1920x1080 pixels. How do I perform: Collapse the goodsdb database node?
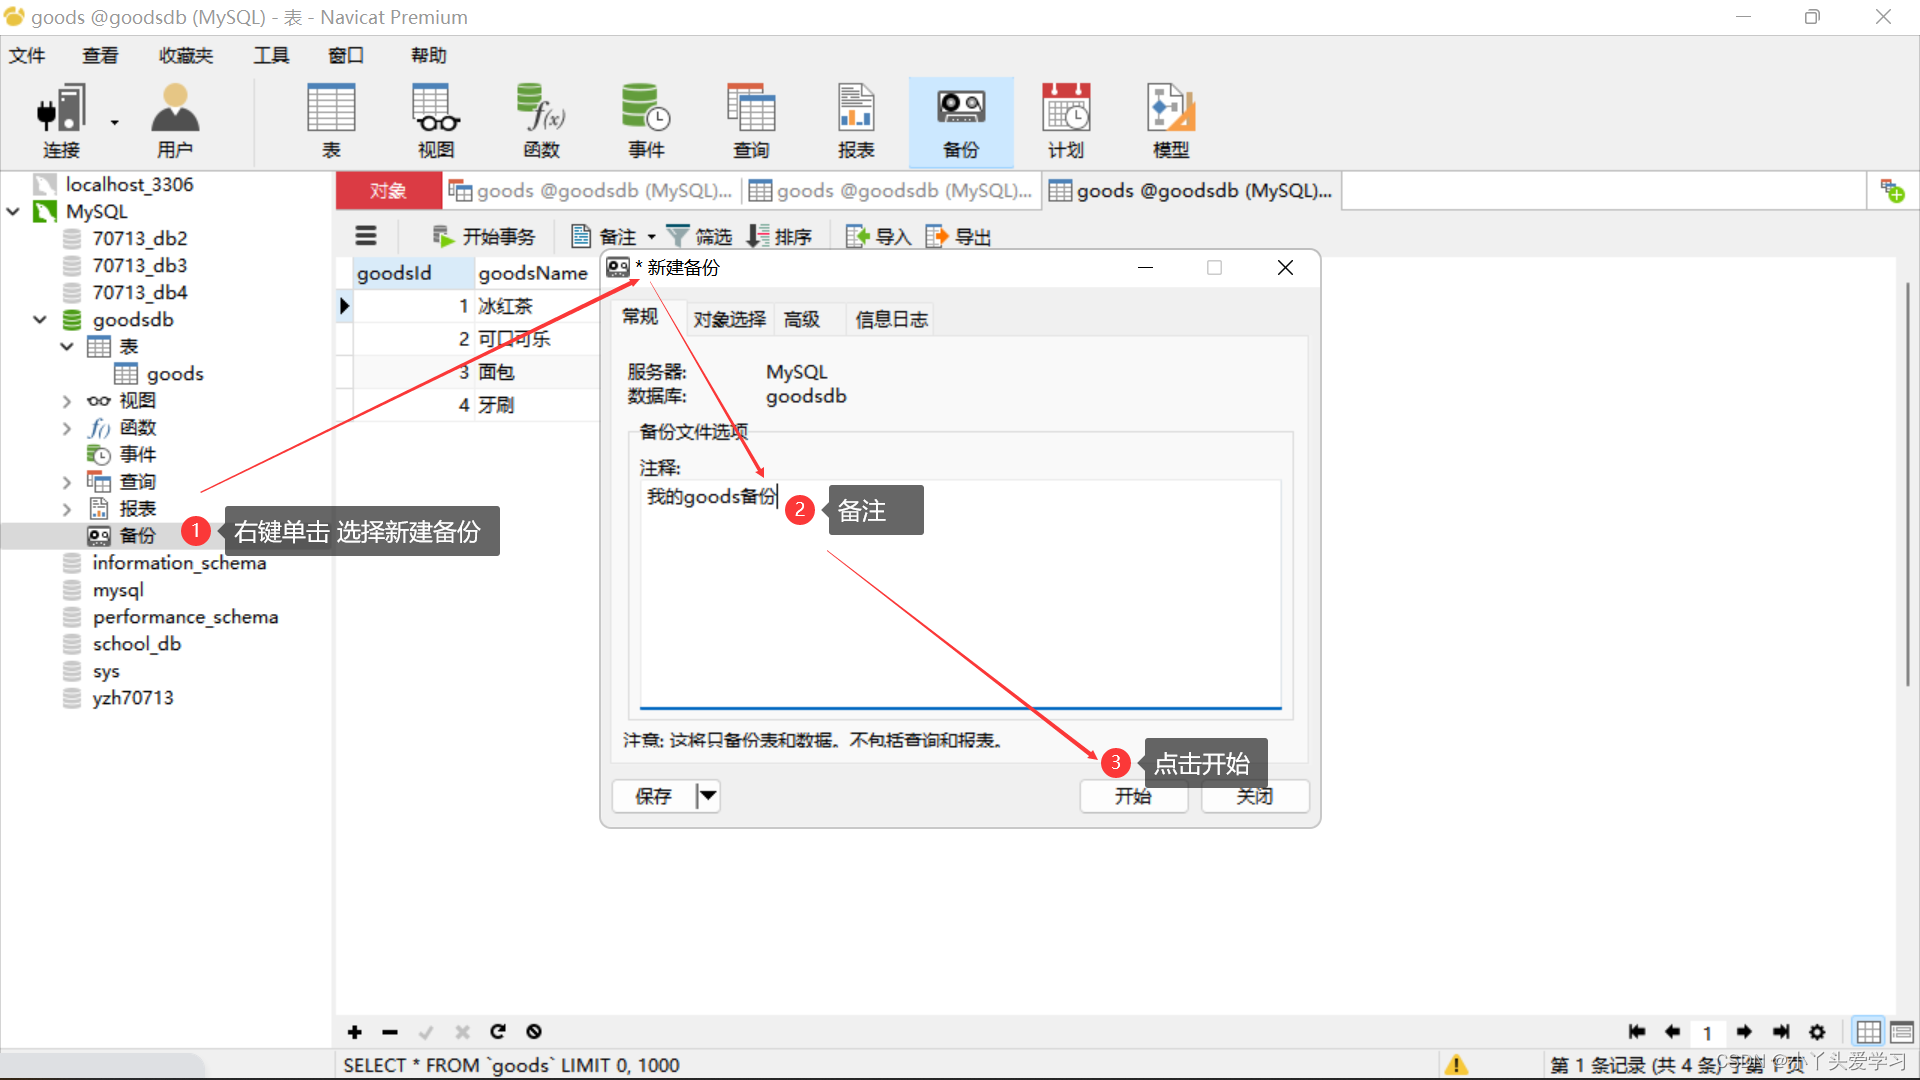coord(40,319)
